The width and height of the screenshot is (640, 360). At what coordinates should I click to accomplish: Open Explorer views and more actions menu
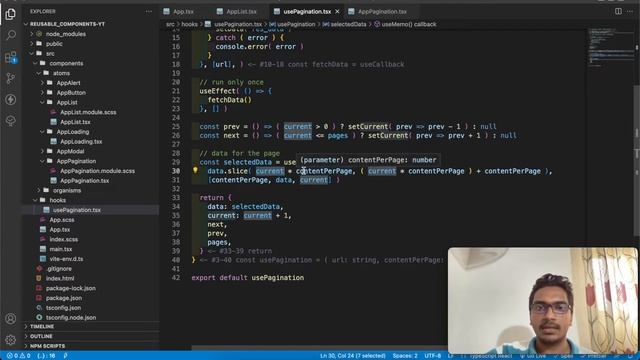tap(149, 11)
